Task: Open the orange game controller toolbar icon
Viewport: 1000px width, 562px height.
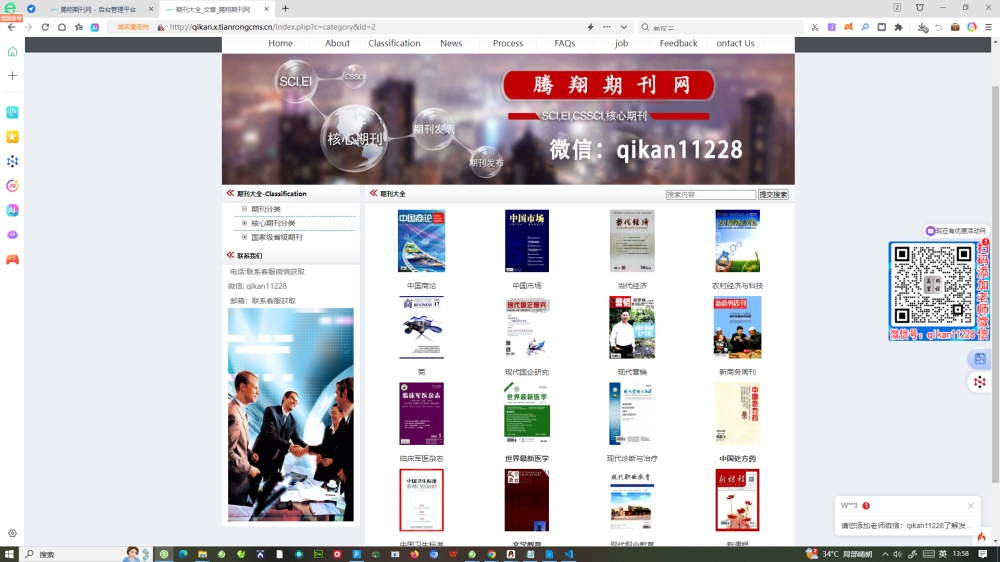Action: coord(848,27)
